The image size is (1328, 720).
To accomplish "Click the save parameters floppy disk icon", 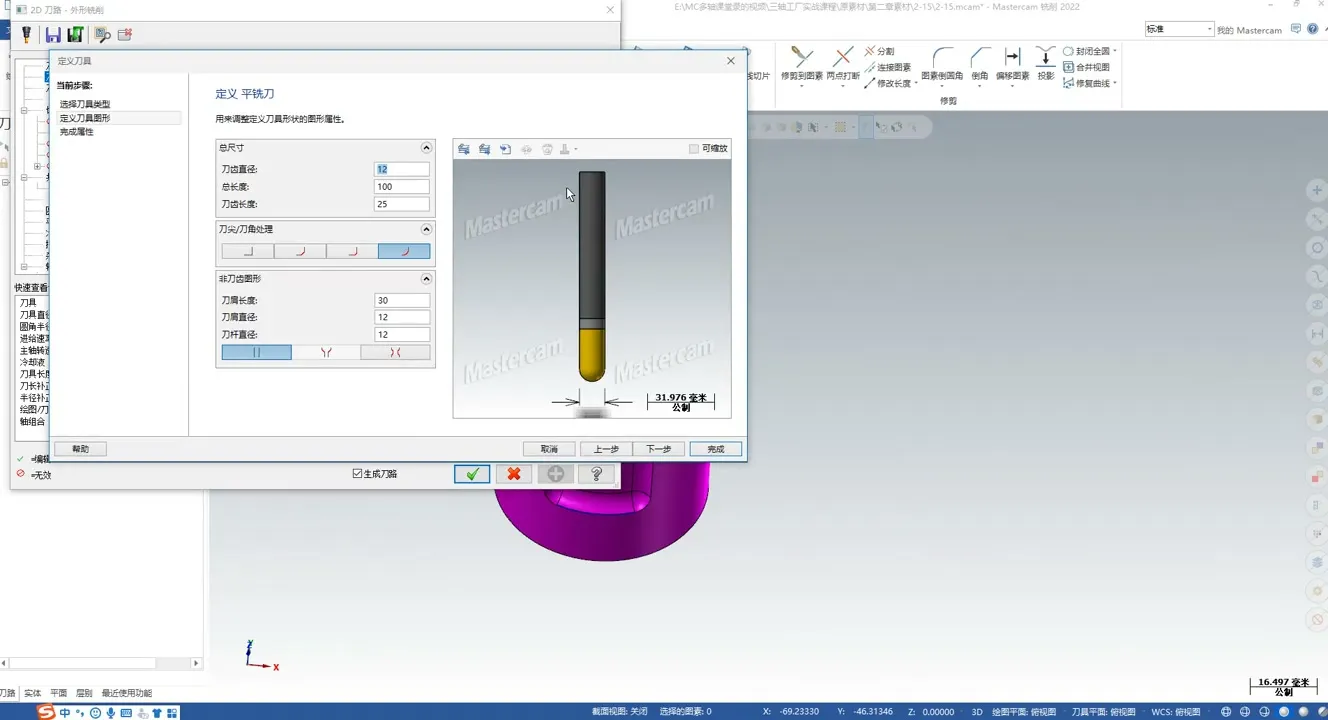I will 53,35.
